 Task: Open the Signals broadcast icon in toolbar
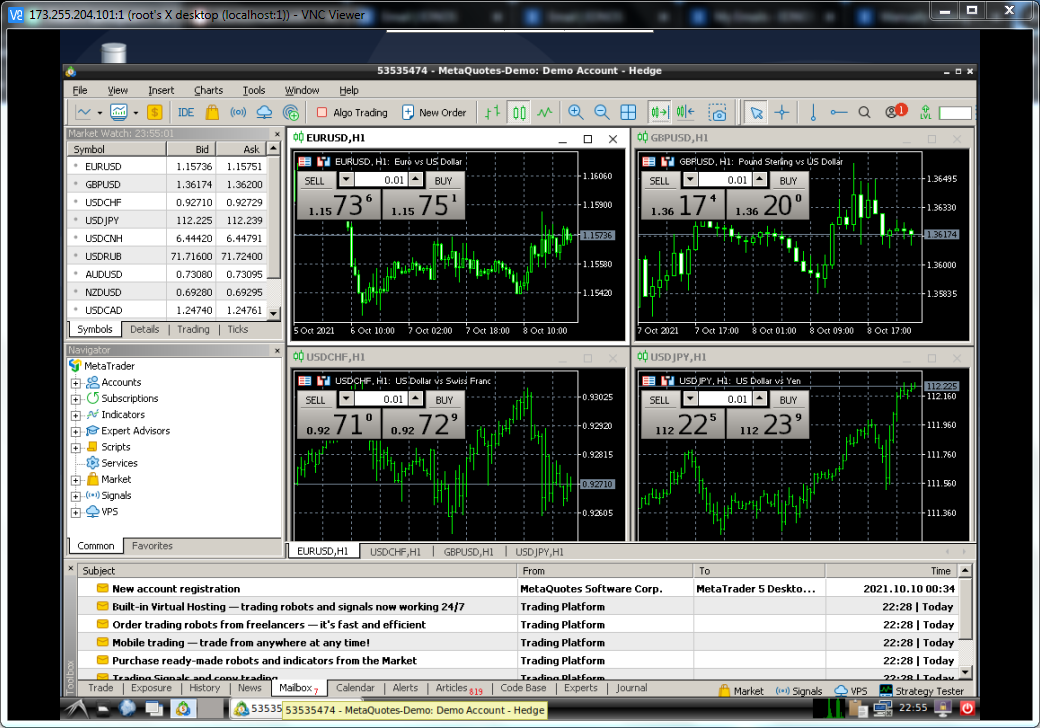tap(238, 113)
